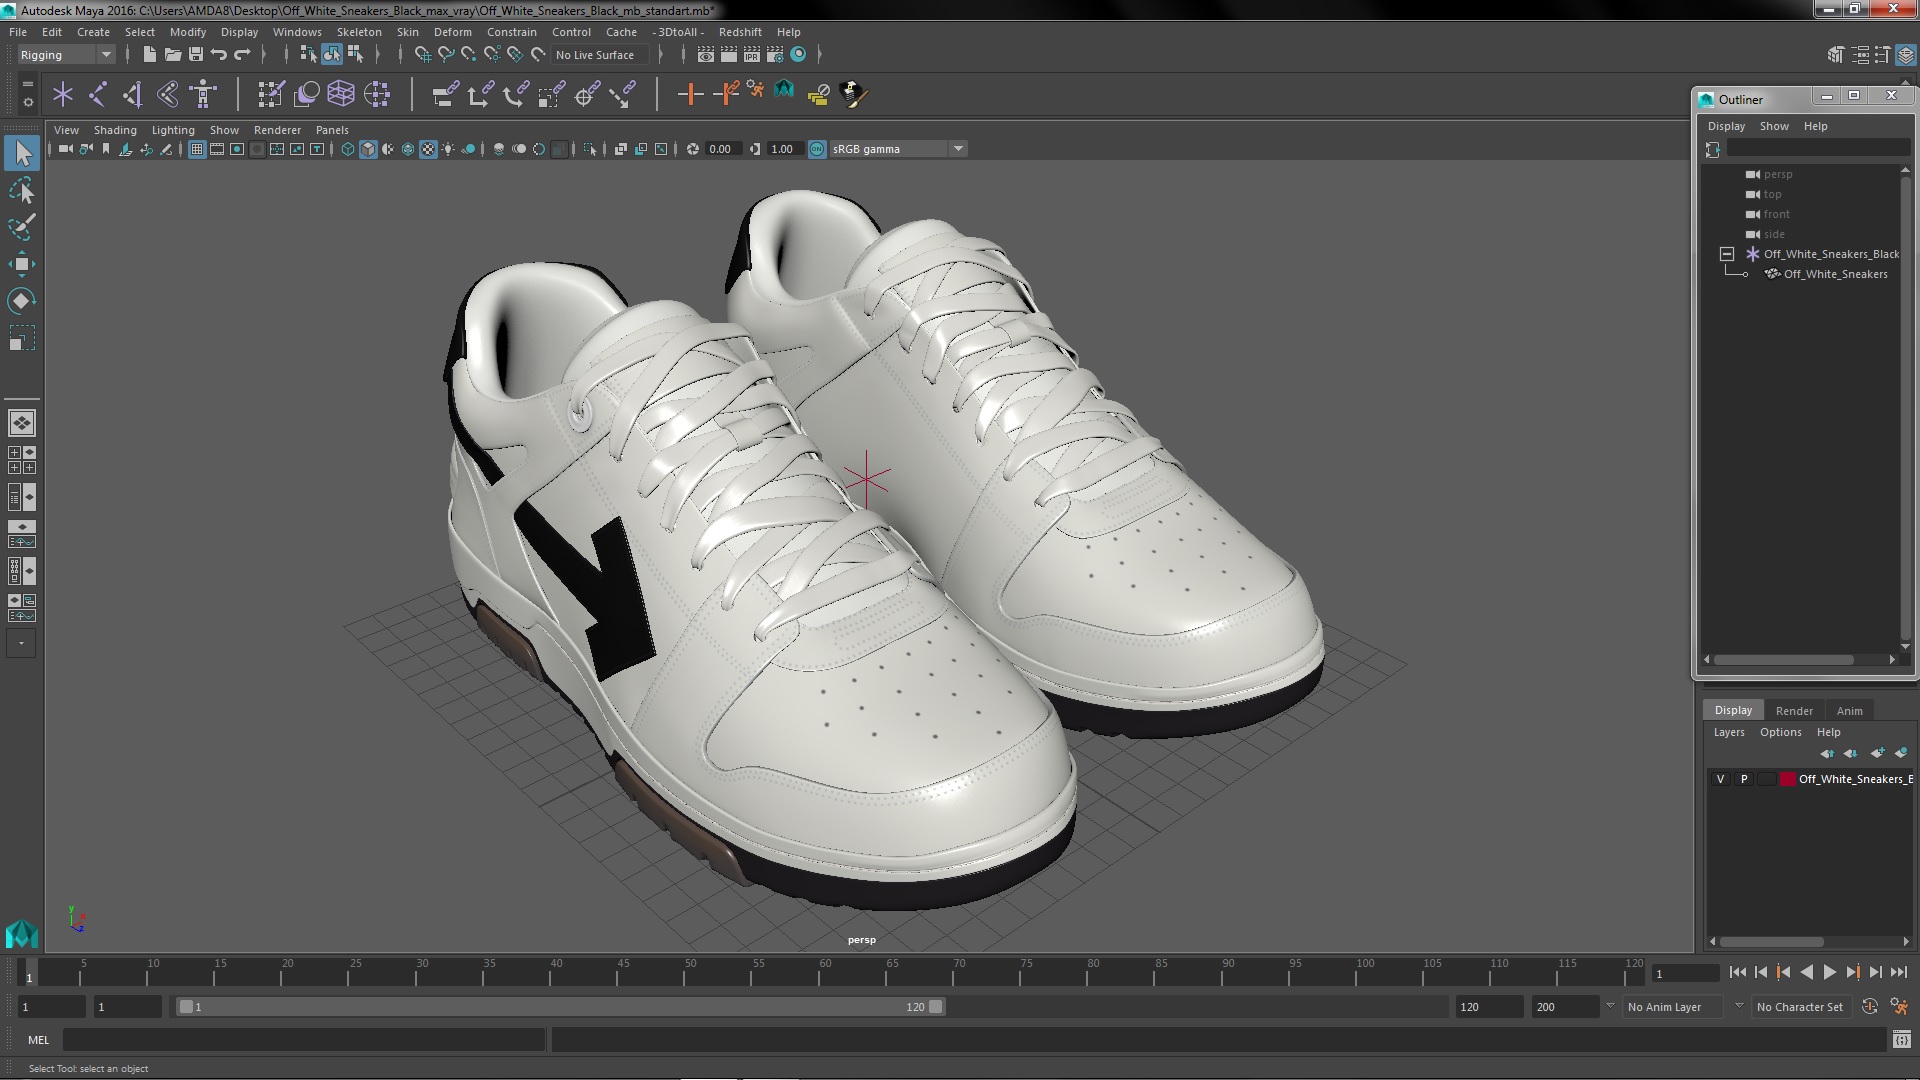Open the Skeleton menu
The width and height of the screenshot is (1920, 1080).
click(x=359, y=32)
